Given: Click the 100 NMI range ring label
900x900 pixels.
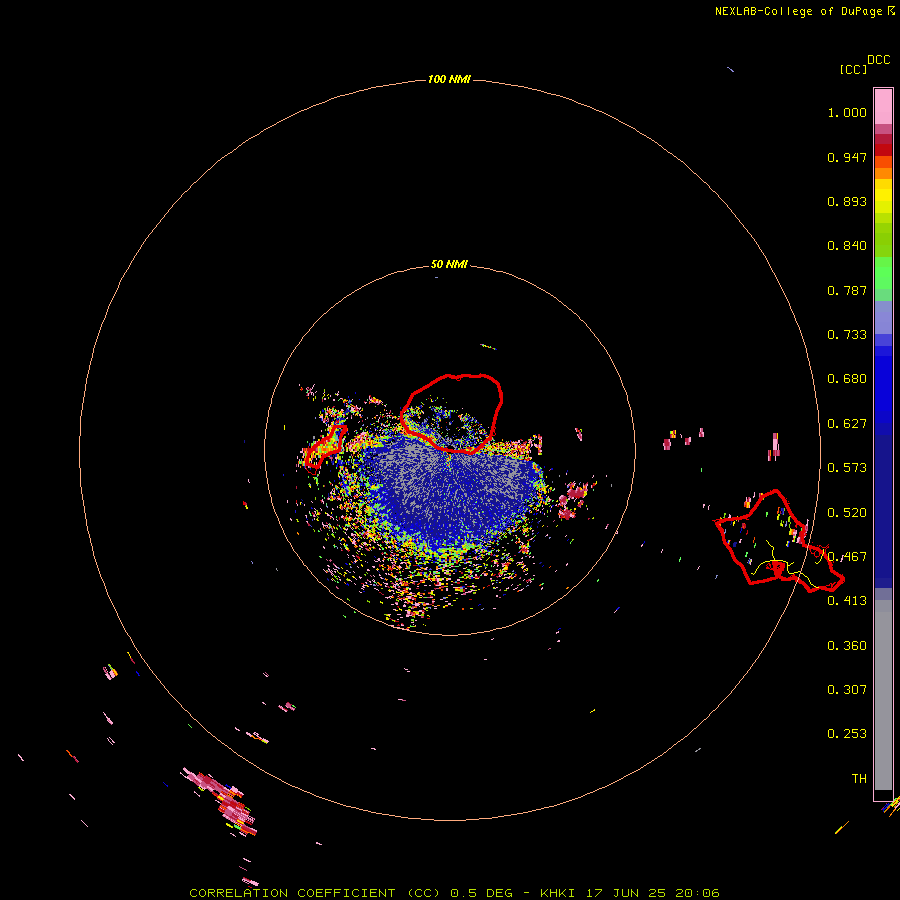Looking at the screenshot, I should 449,79.
